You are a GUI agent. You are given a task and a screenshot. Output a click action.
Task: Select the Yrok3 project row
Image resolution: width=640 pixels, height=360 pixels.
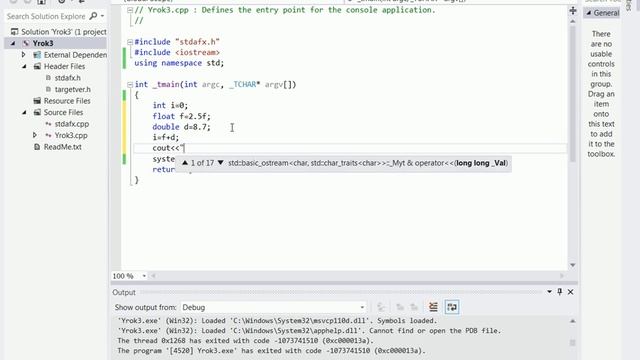click(x=56, y=43)
